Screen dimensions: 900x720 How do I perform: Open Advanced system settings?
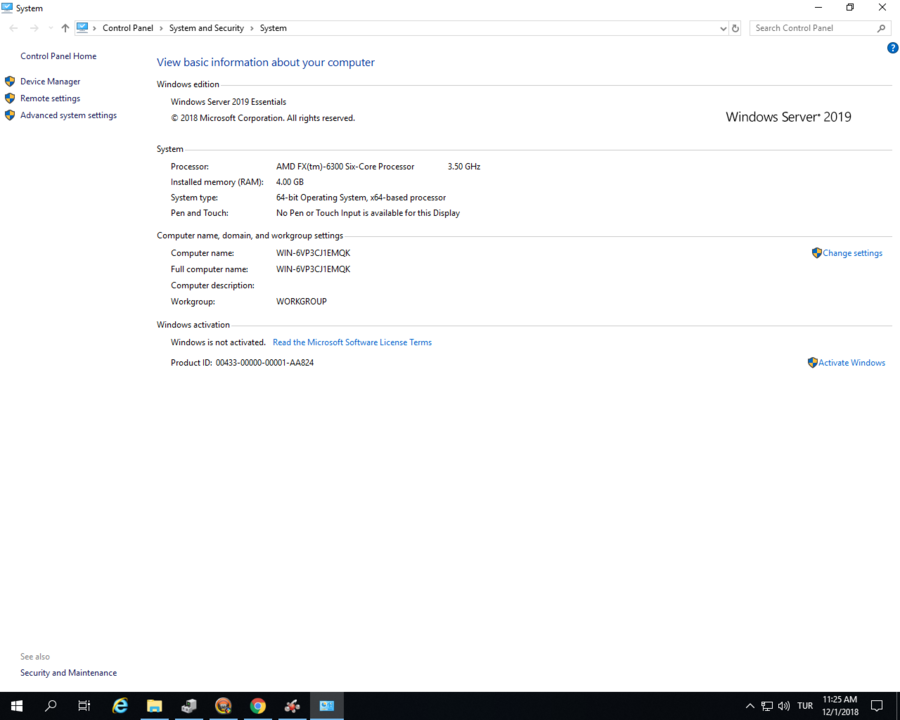68,115
